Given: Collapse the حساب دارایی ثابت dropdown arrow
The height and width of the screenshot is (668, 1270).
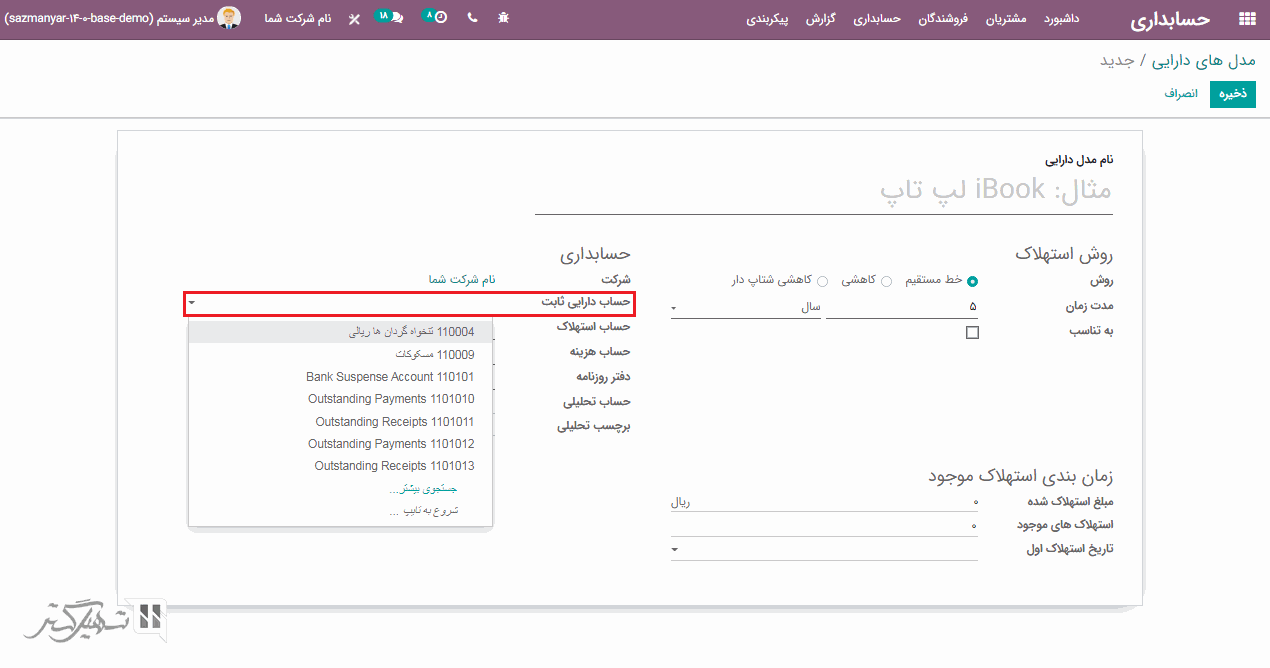Looking at the screenshot, I should (192, 302).
